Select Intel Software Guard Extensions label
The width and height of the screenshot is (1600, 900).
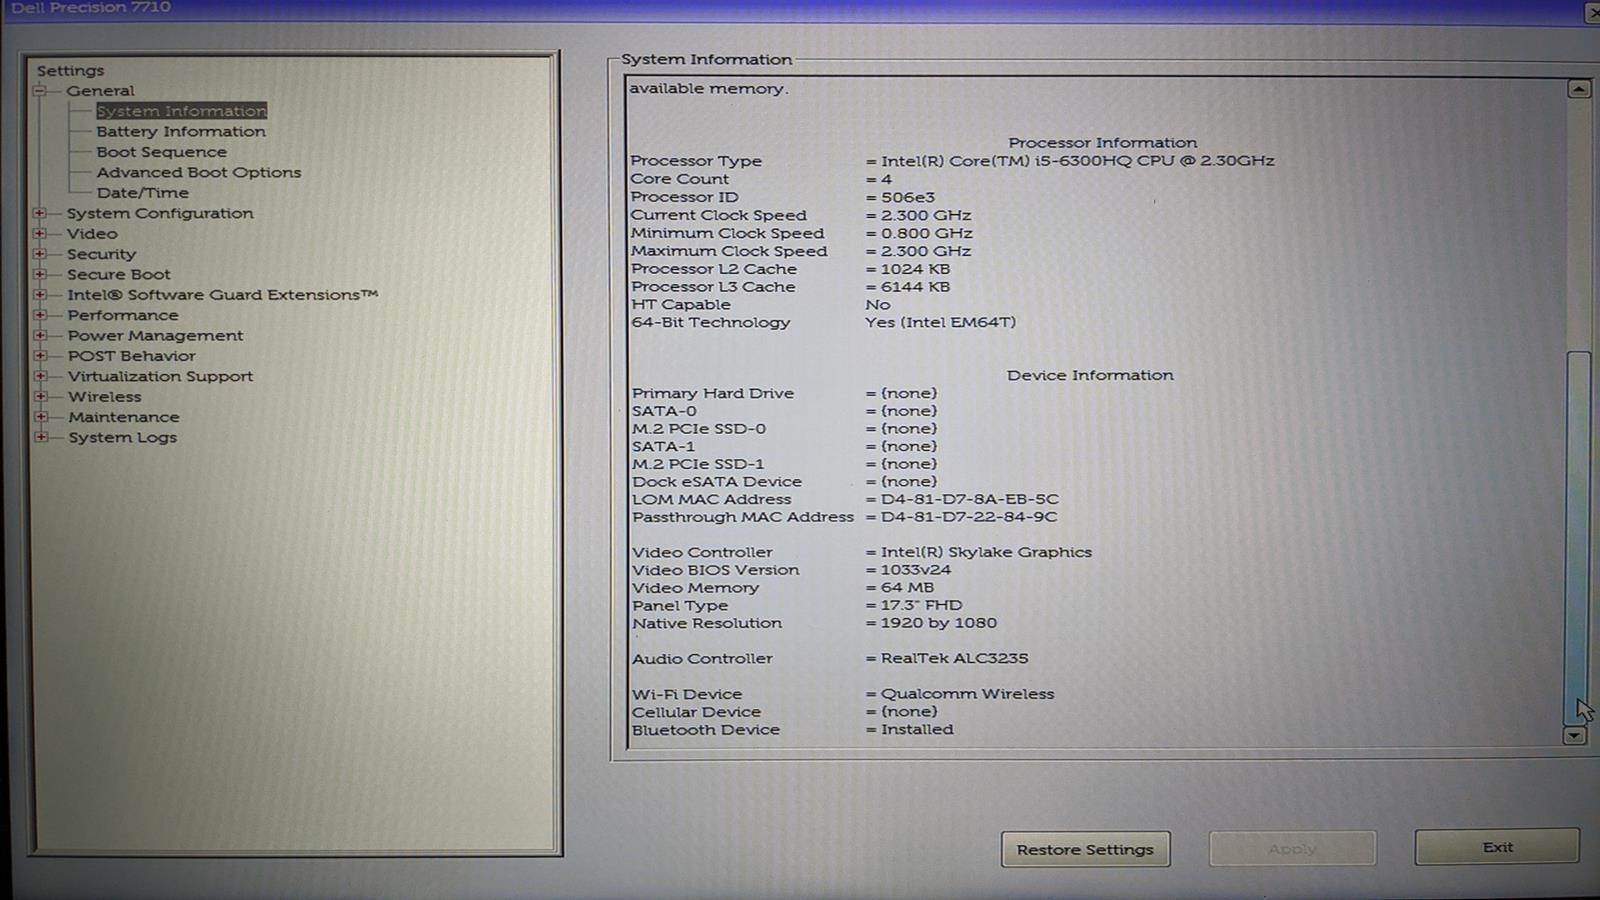[222, 294]
